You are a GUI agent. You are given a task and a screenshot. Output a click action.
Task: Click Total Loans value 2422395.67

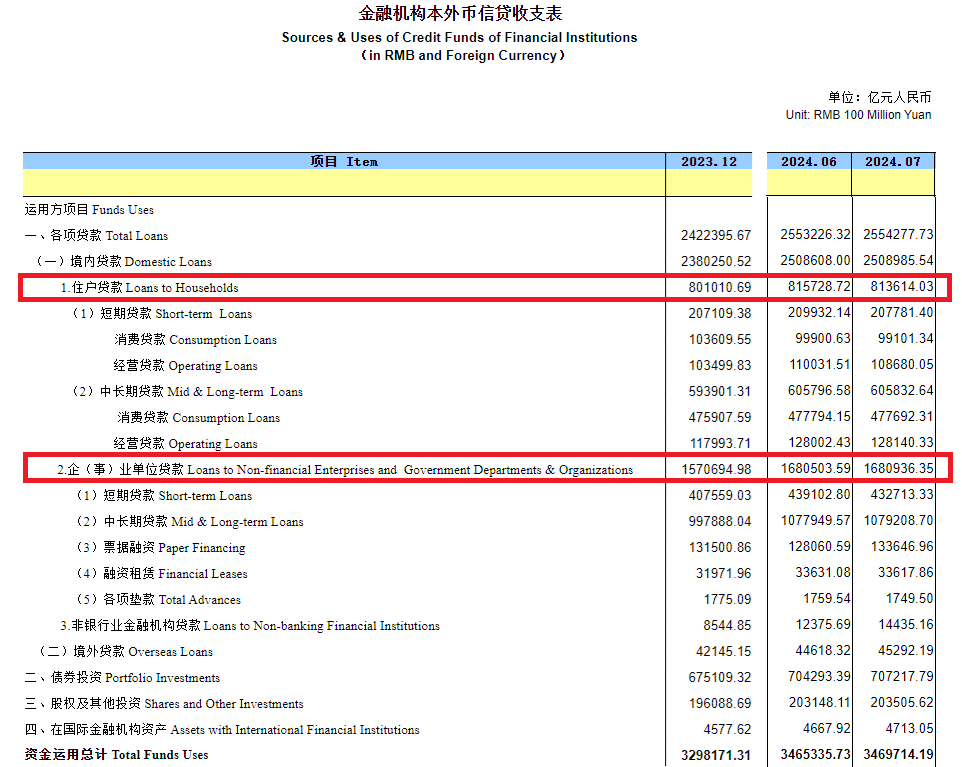[x=716, y=236]
